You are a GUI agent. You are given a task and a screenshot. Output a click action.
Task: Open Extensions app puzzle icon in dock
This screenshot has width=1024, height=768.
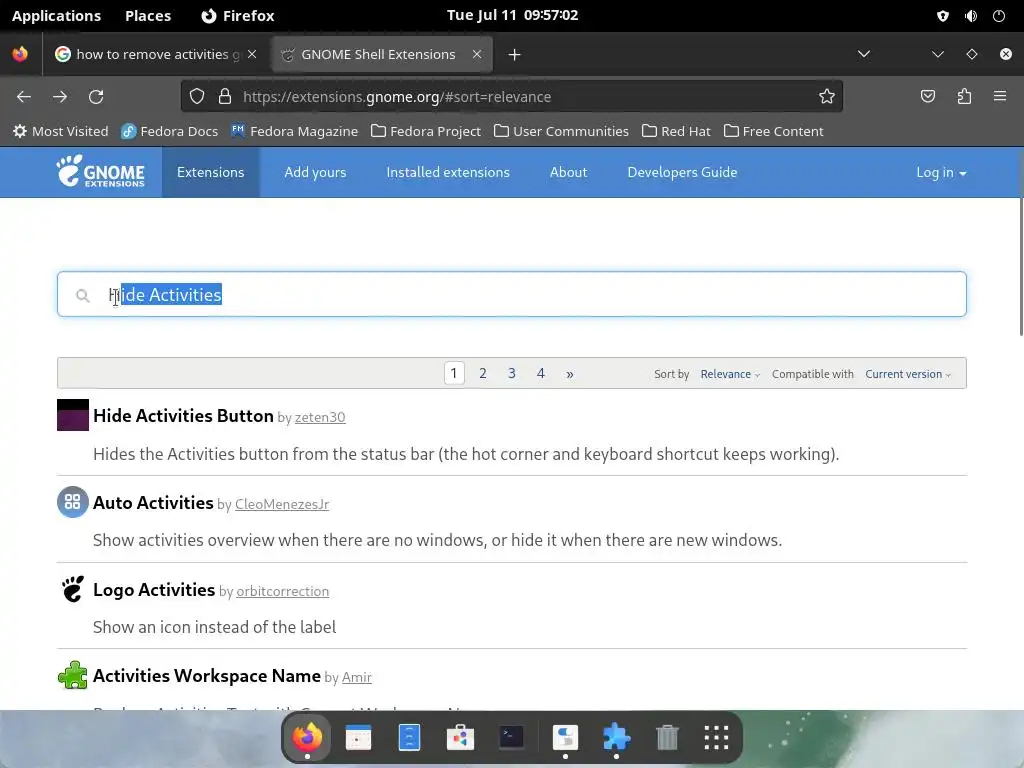click(616, 737)
